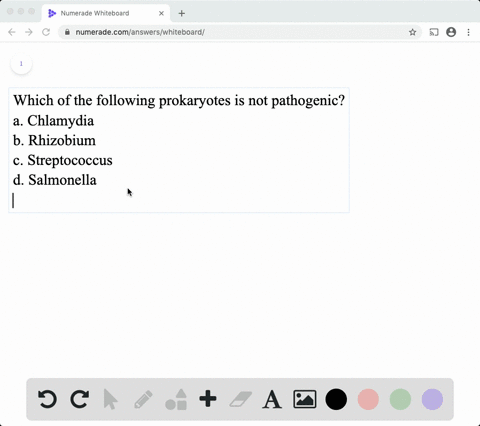
Task: Click the text 'a. Chlamydia'
Action: (53, 121)
